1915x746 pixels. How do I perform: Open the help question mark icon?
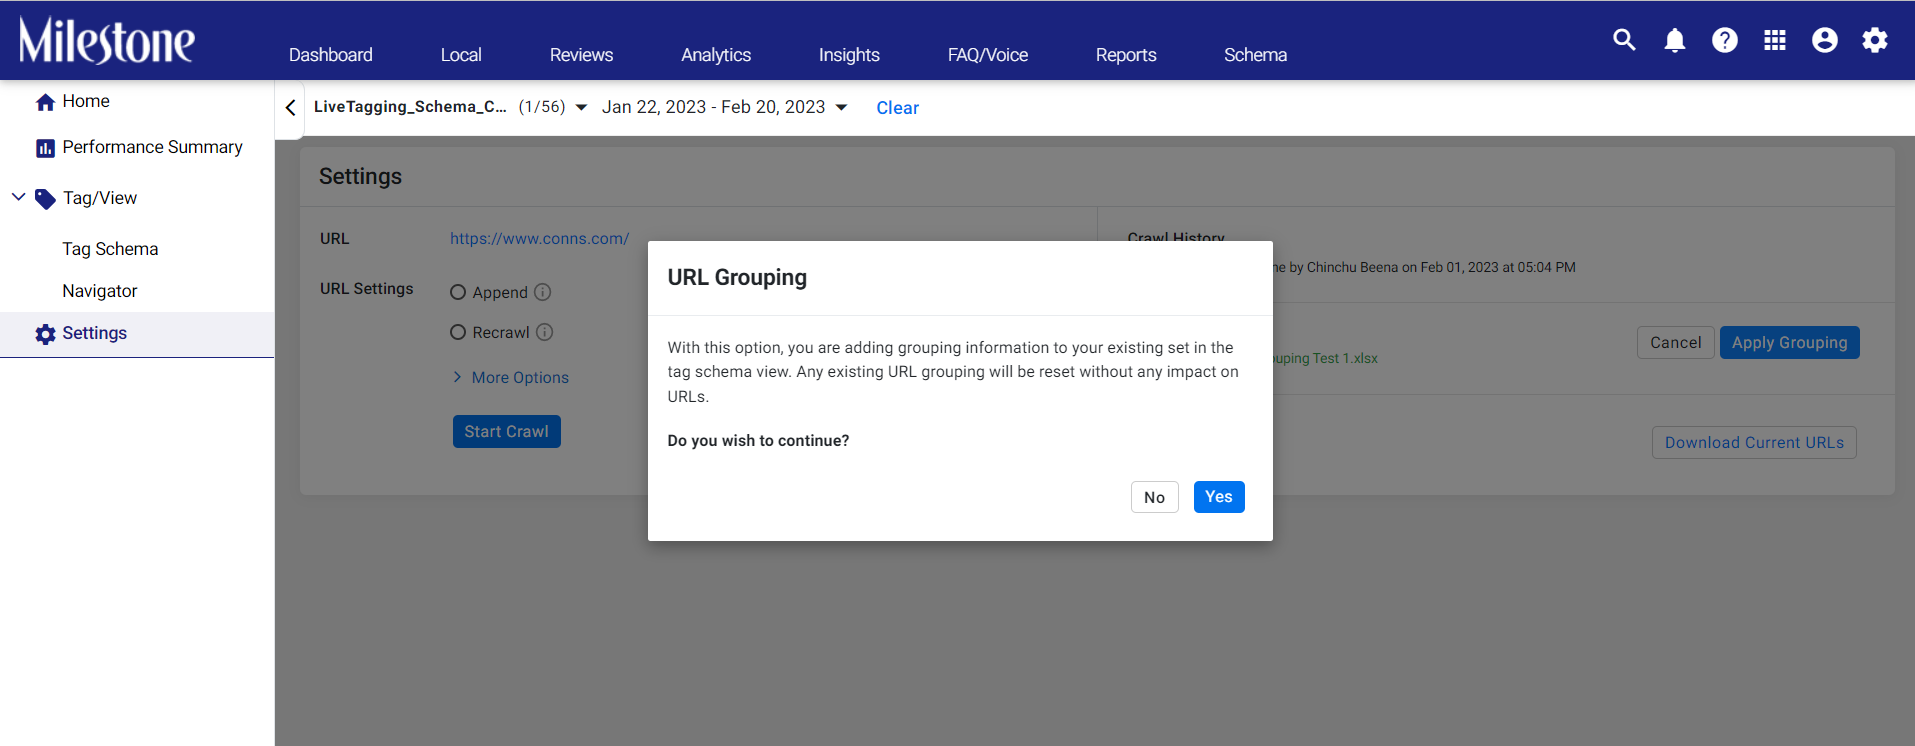[x=1725, y=40]
